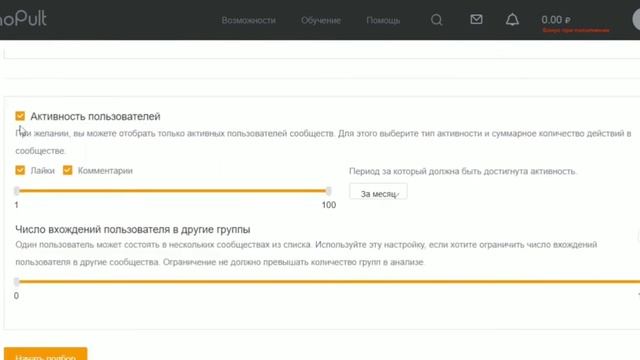Viewport: 640px width, 360px height.
Task: Click the Лайки label text
Action: coord(42,171)
